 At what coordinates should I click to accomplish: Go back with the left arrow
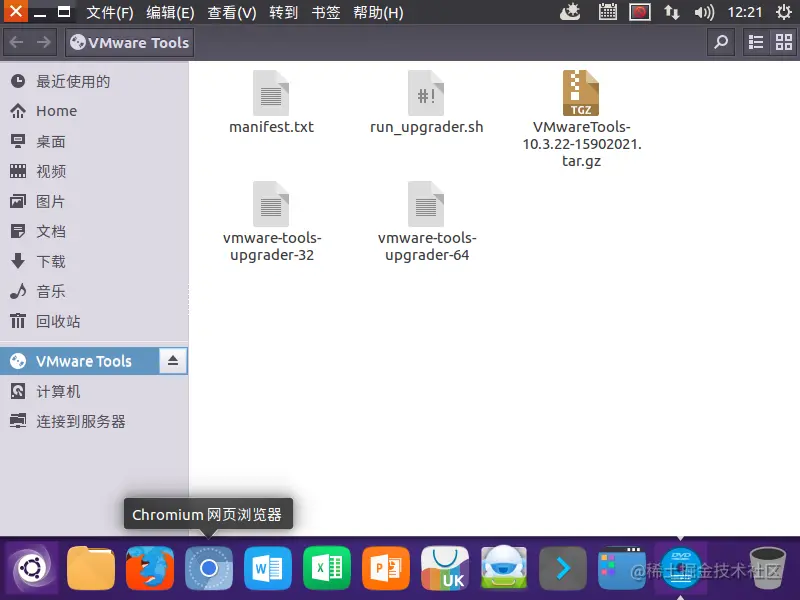pyautogui.click(x=17, y=42)
